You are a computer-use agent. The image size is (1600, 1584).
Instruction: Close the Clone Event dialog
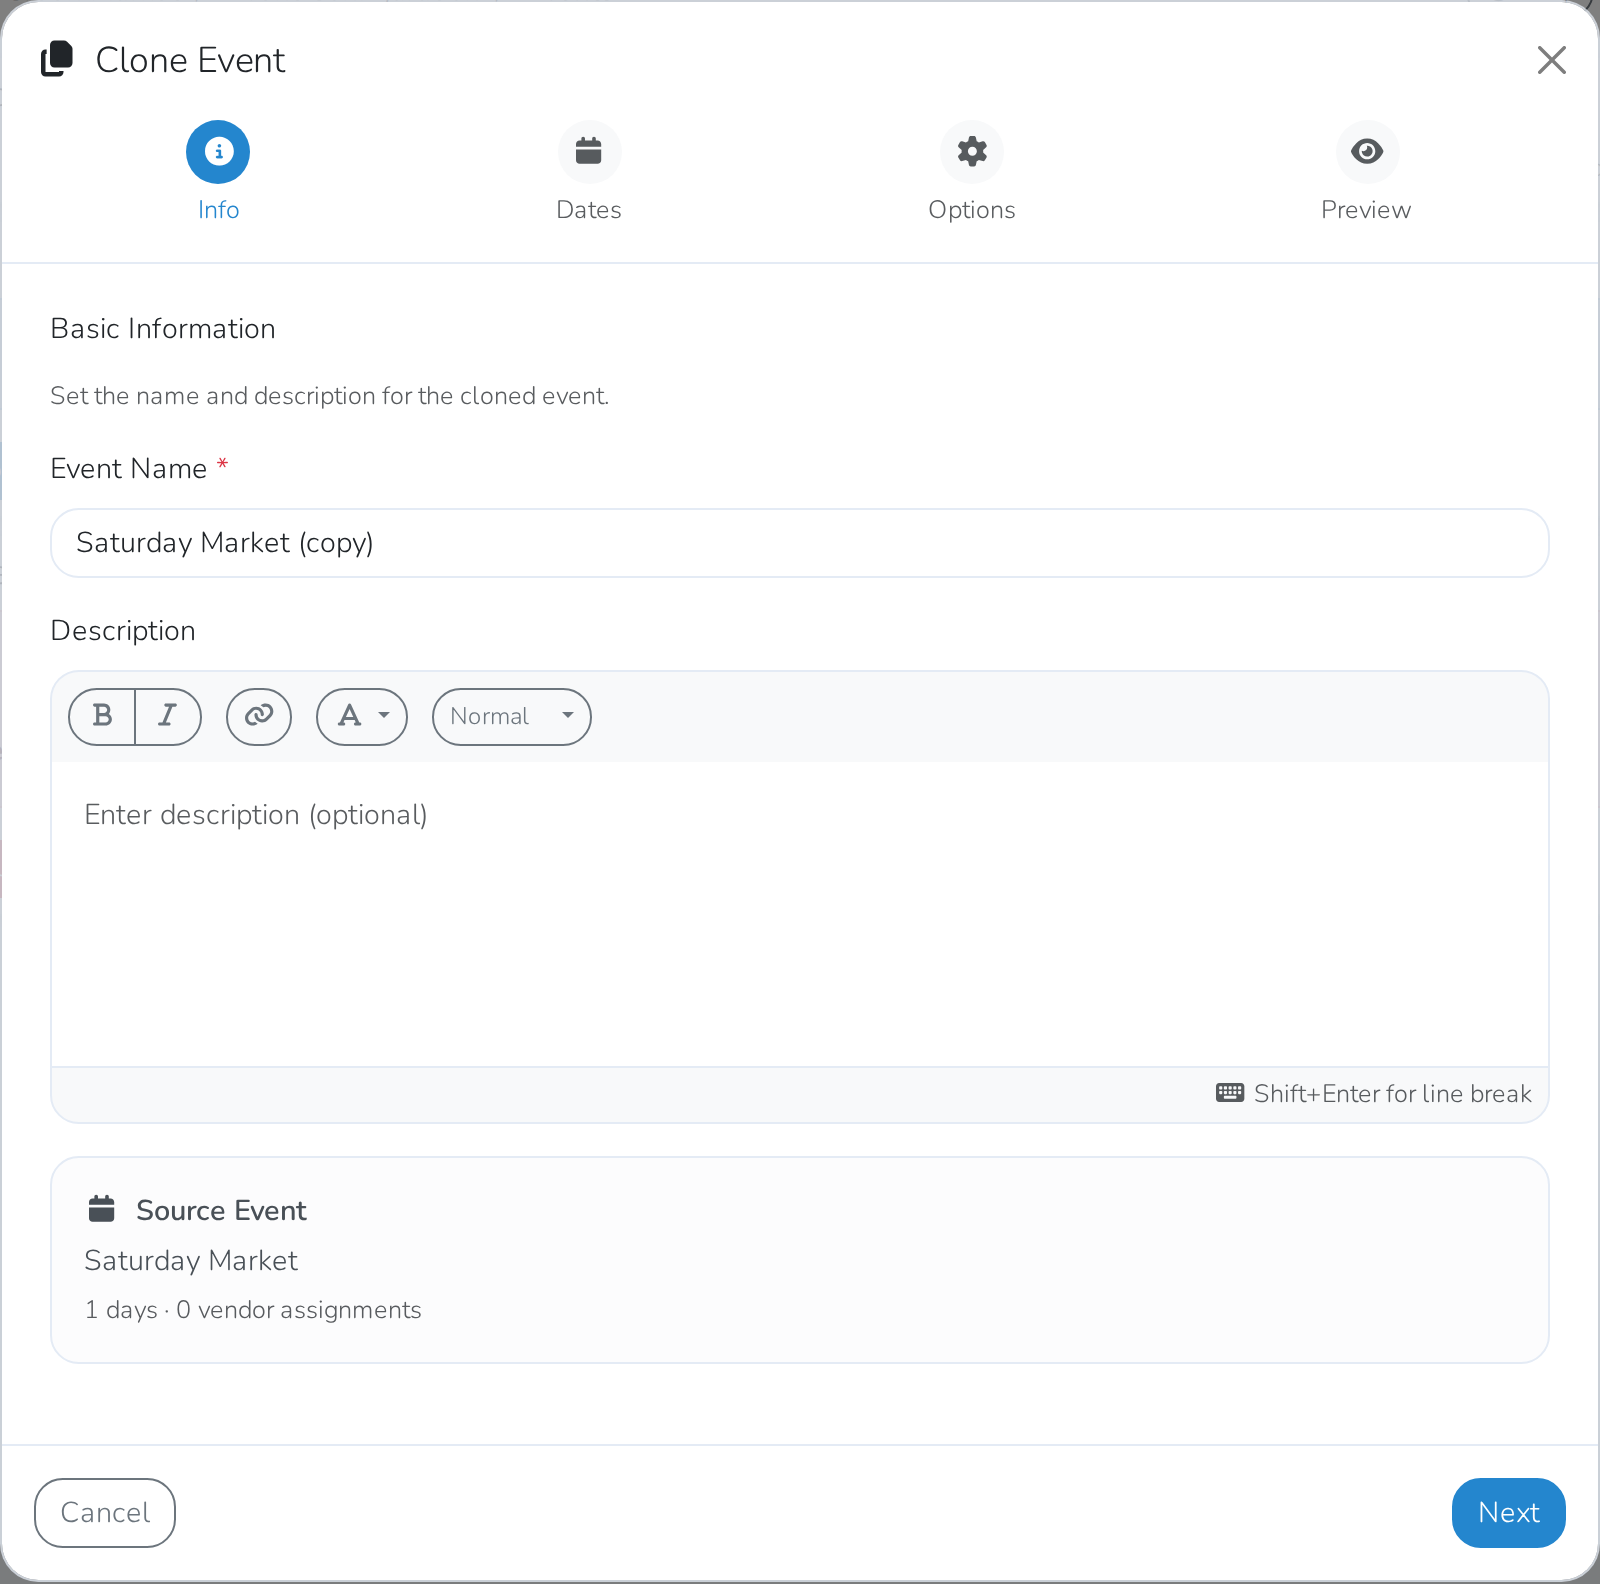coord(1551,60)
